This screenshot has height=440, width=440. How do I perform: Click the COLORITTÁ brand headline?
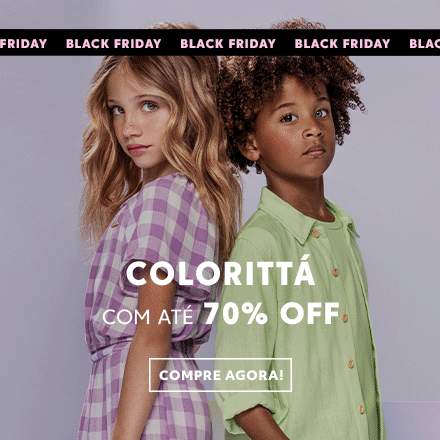220,273
